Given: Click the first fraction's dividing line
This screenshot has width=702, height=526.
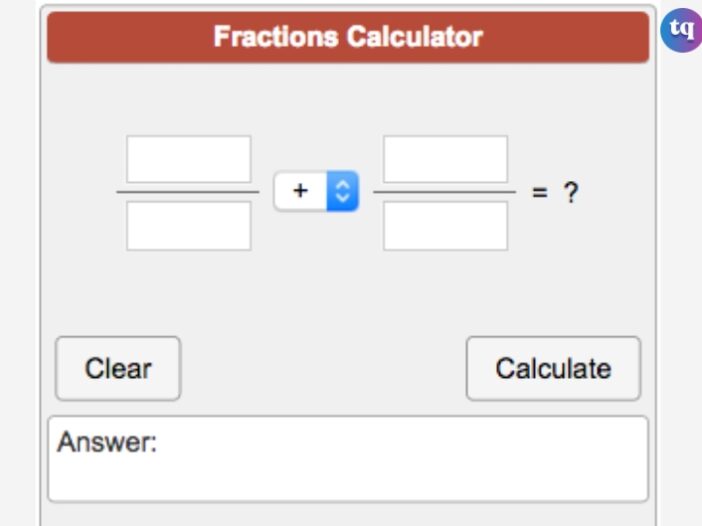Looking at the screenshot, I should point(188,192).
